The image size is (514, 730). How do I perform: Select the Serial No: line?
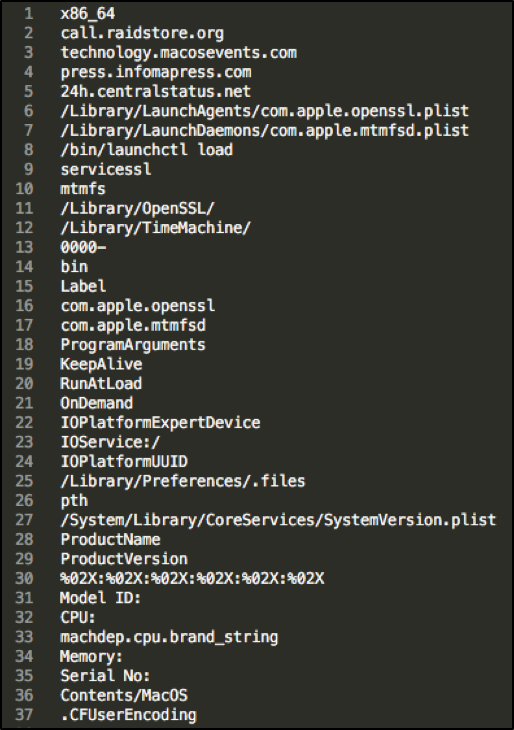tap(105, 676)
